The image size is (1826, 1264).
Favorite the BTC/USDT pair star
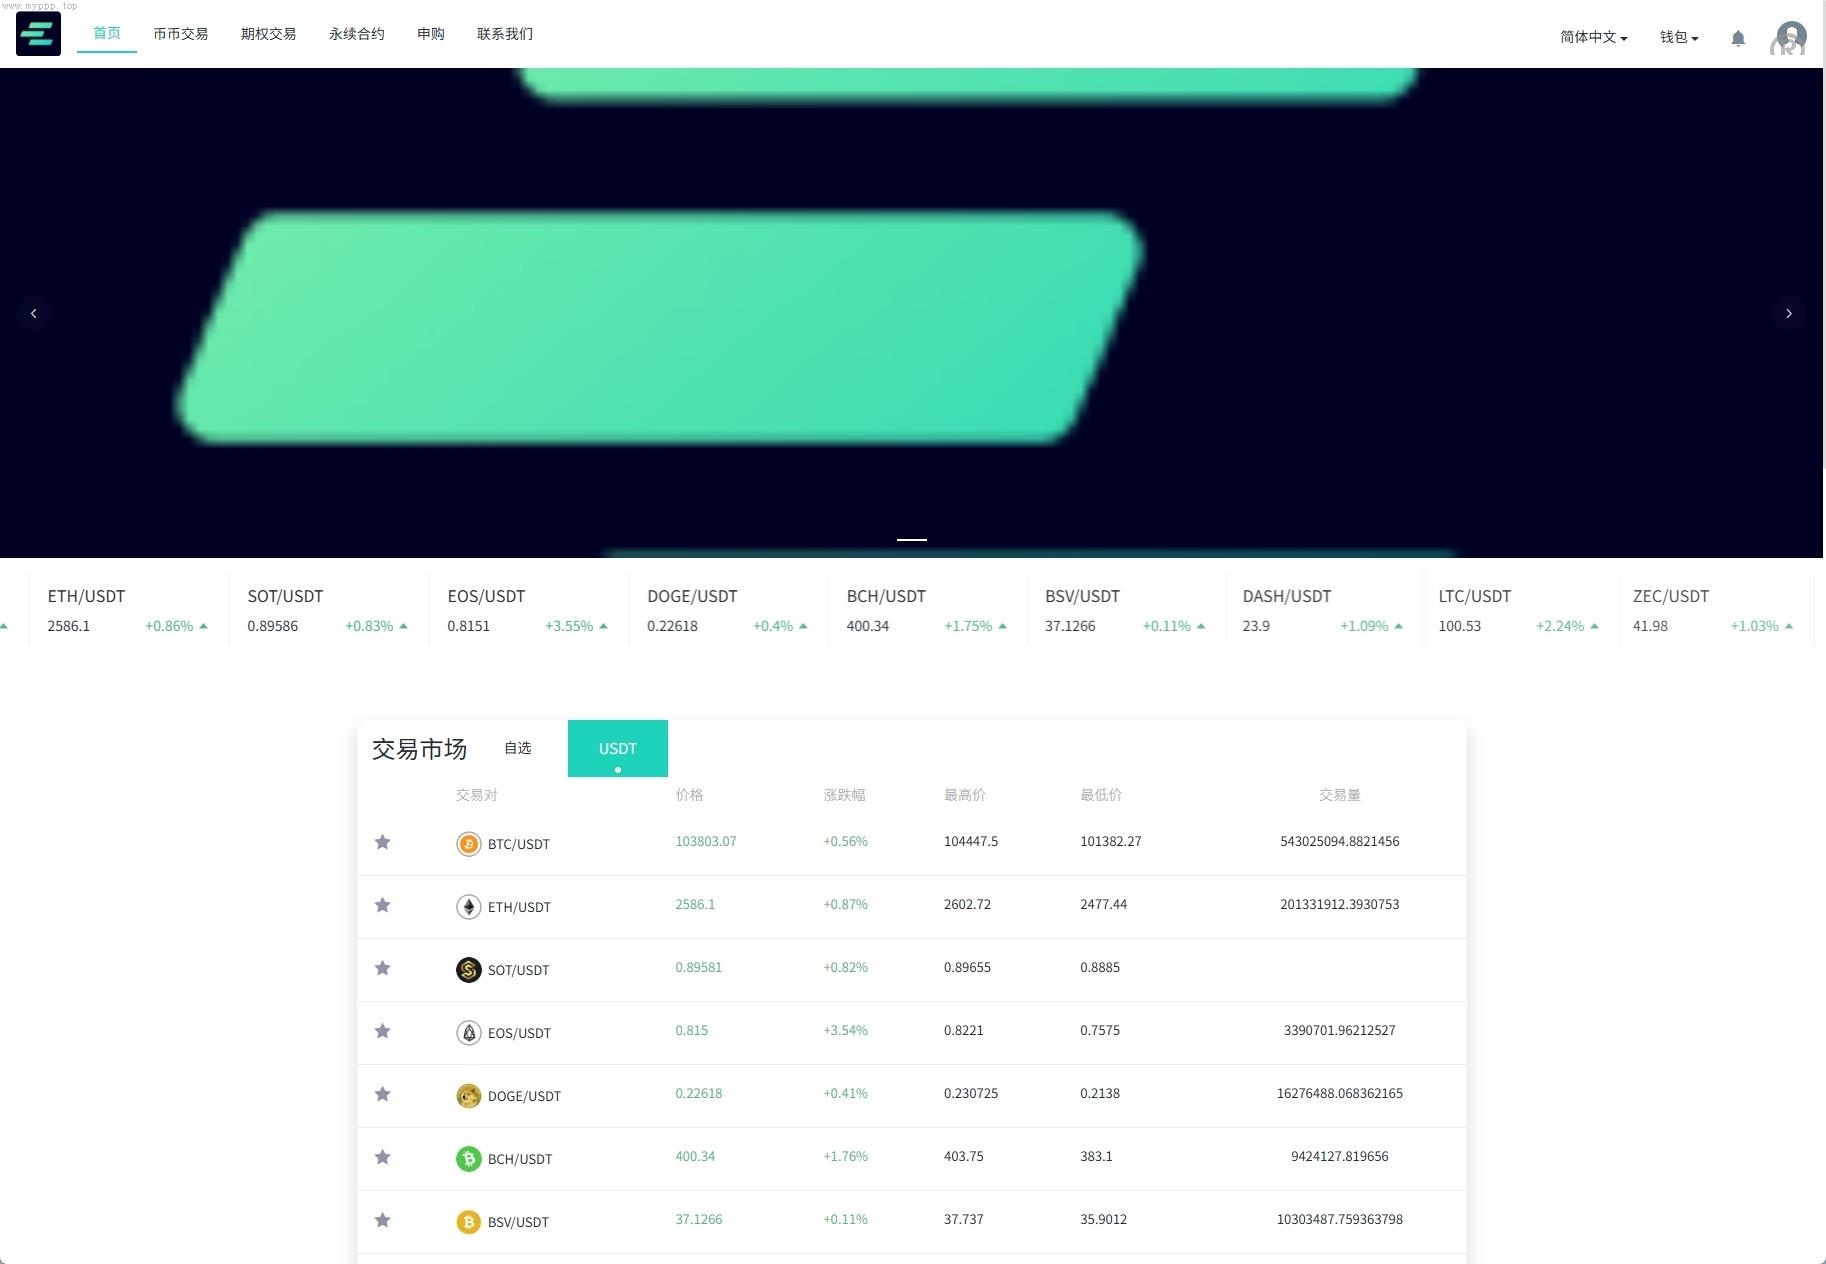pos(382,843)
